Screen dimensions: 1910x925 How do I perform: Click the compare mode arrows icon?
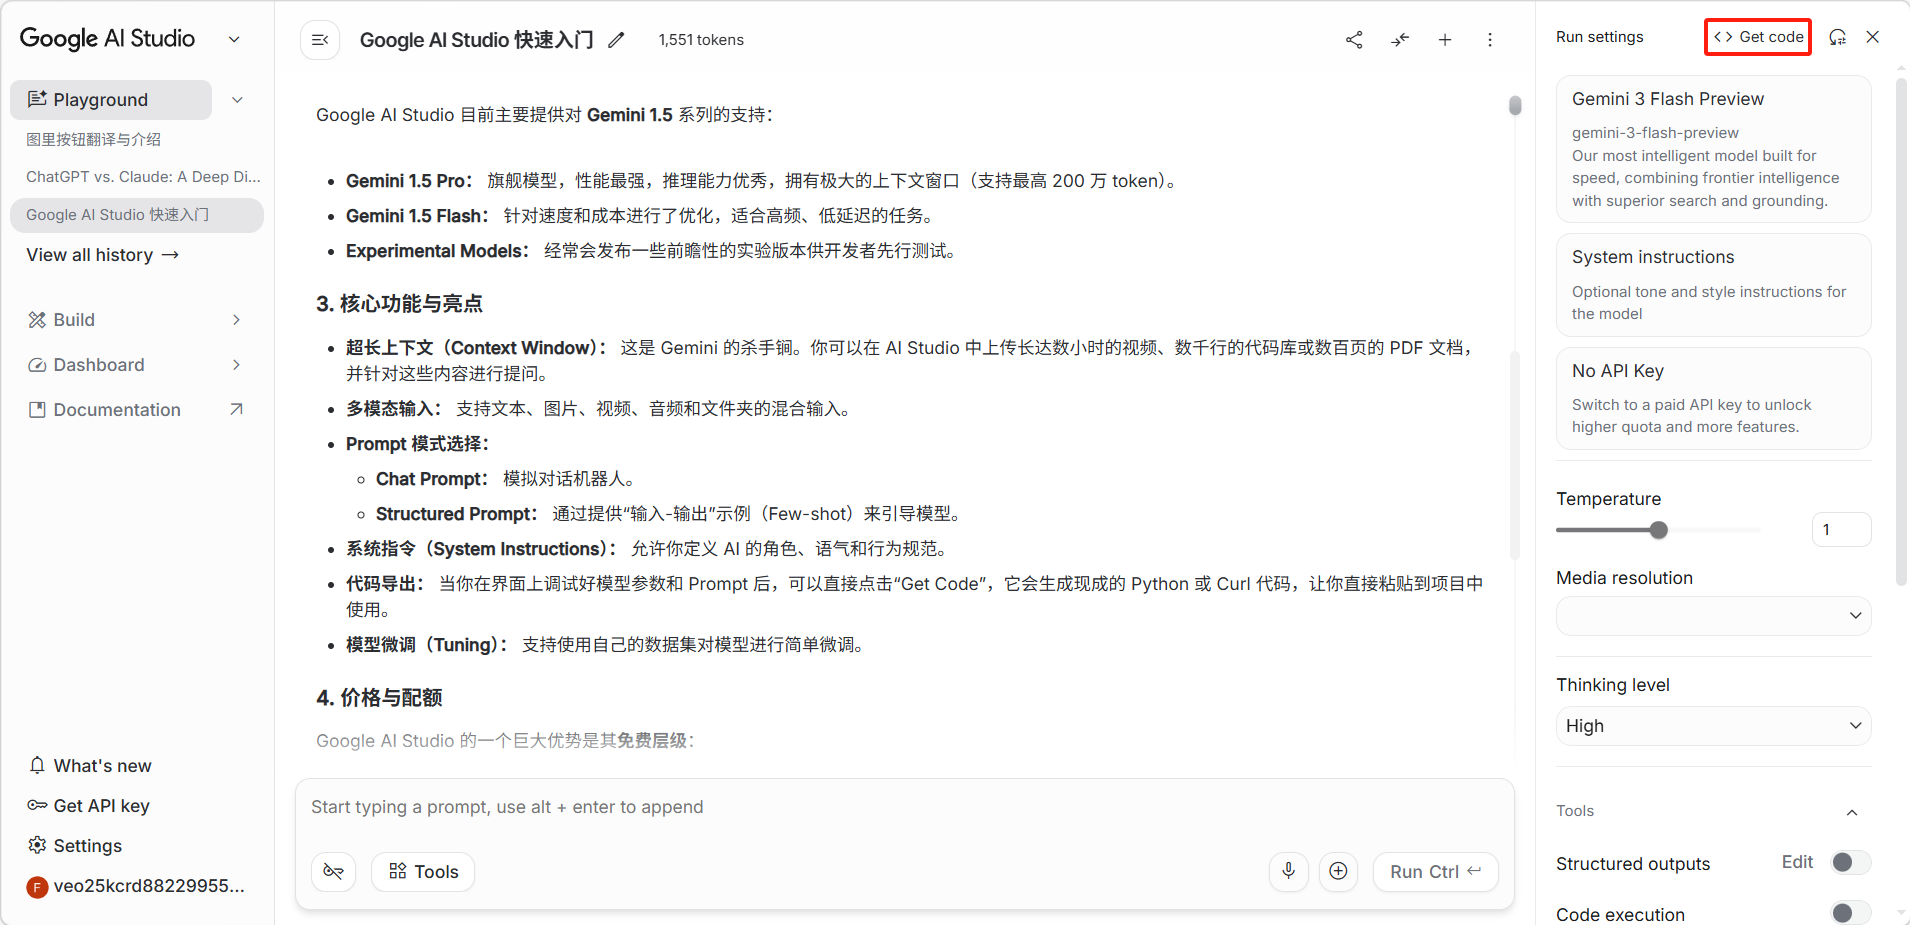1400,40
